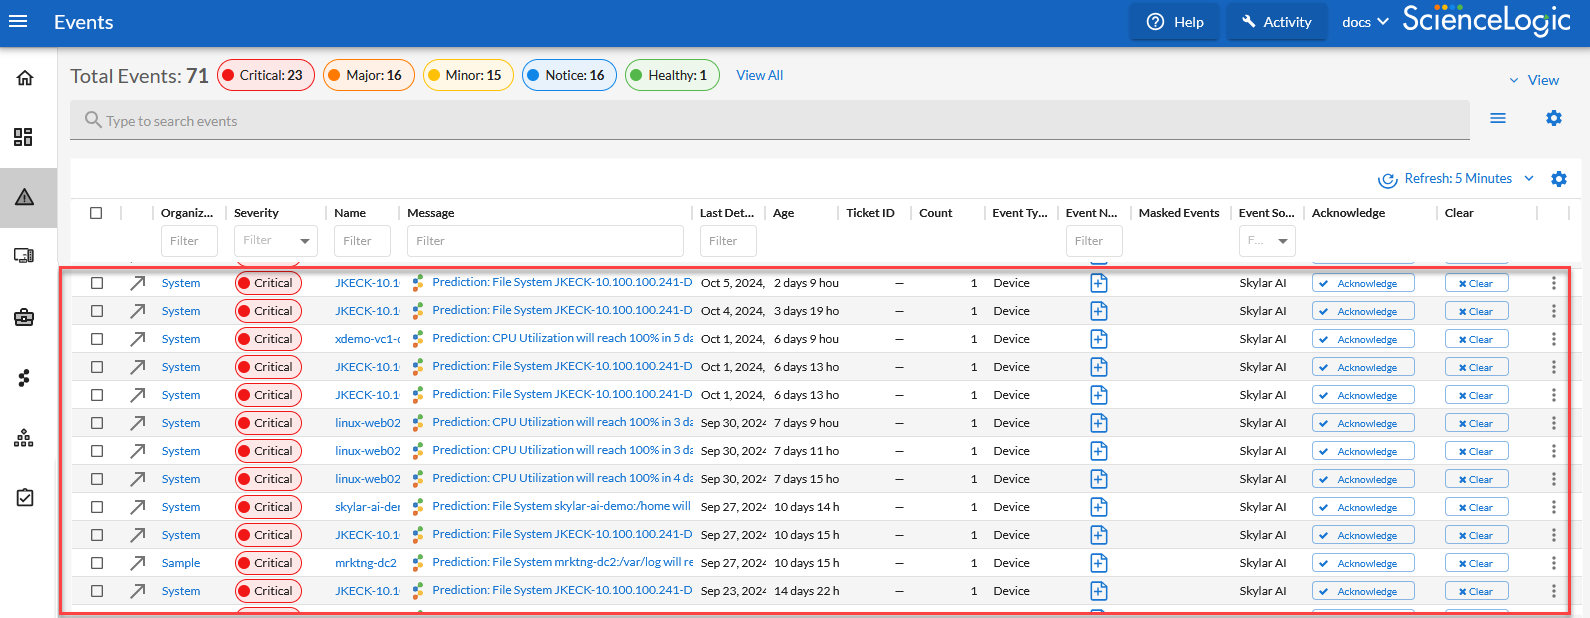Viewport: 1590px width, 618px height.
Task: Open the Dashboards sidebar icon
Action: [x=24, y=137]
